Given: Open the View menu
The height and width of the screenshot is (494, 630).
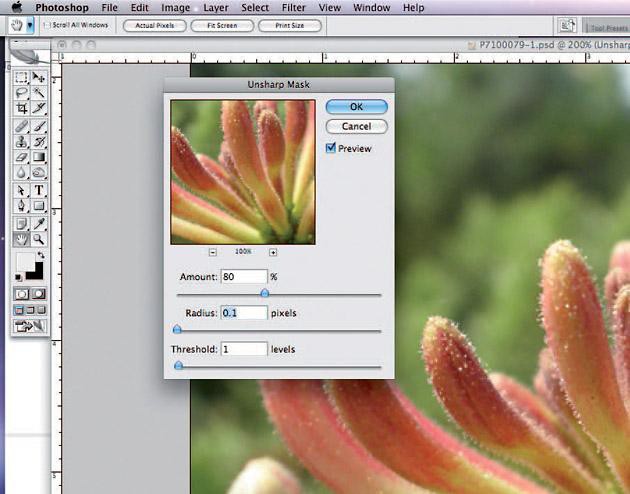Looking at the screenshot, I should [x=329, y=8].
